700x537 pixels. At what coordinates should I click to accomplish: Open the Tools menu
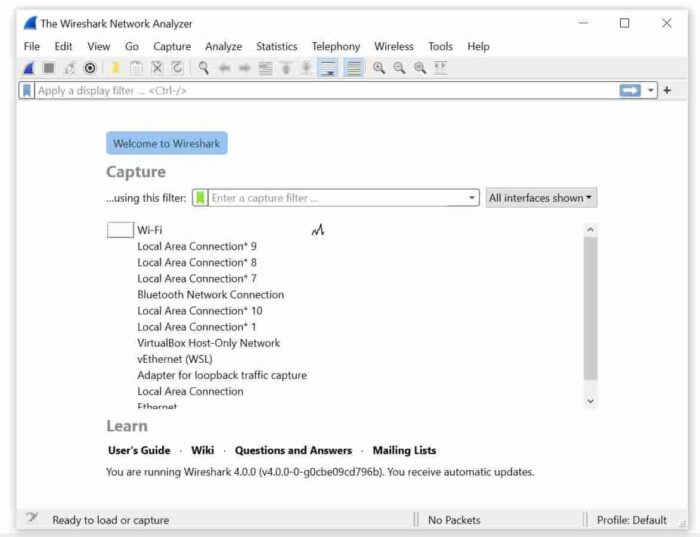tap(441, 46)
